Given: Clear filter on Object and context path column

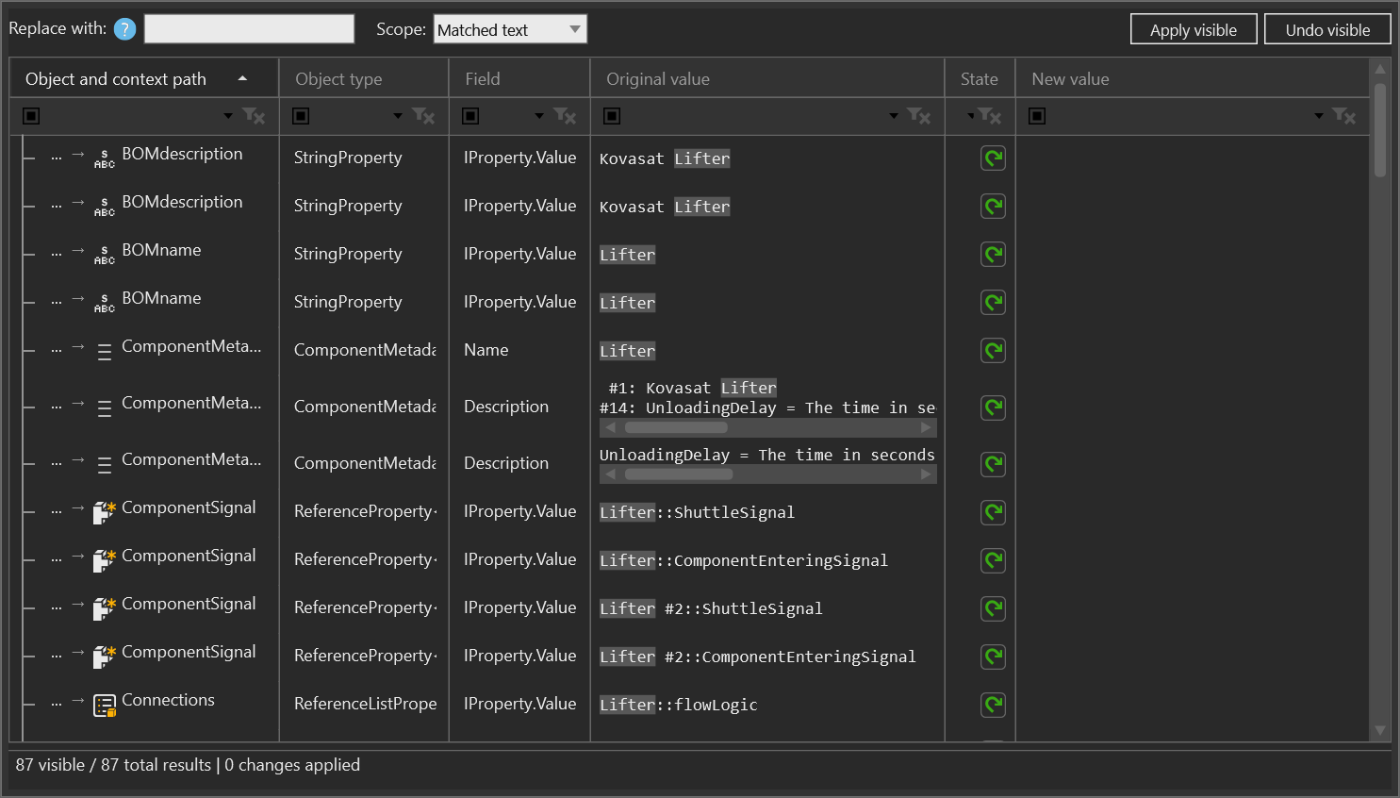Looking at the screenshot, I should click(x=256, y=116).
